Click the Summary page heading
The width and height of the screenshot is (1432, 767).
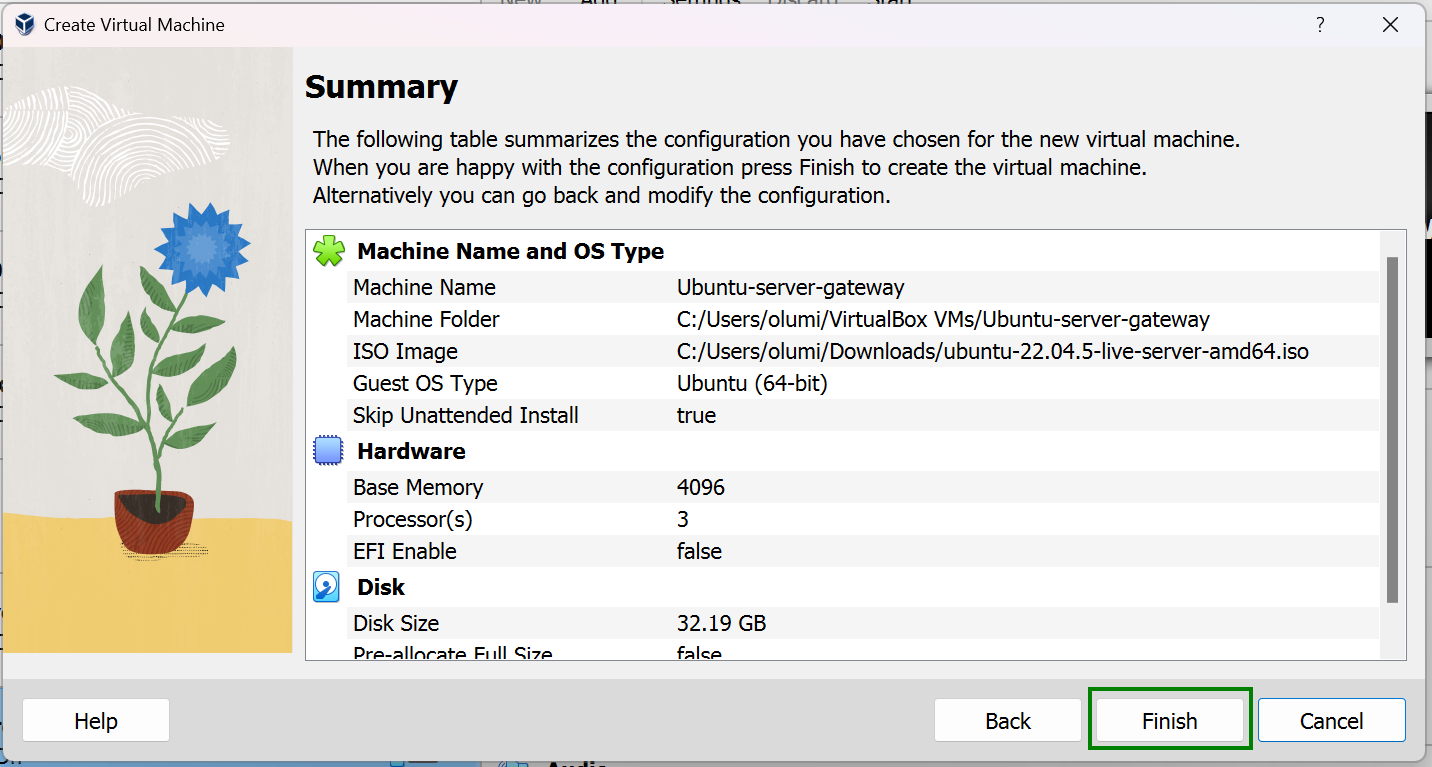(x=381, y=87)
